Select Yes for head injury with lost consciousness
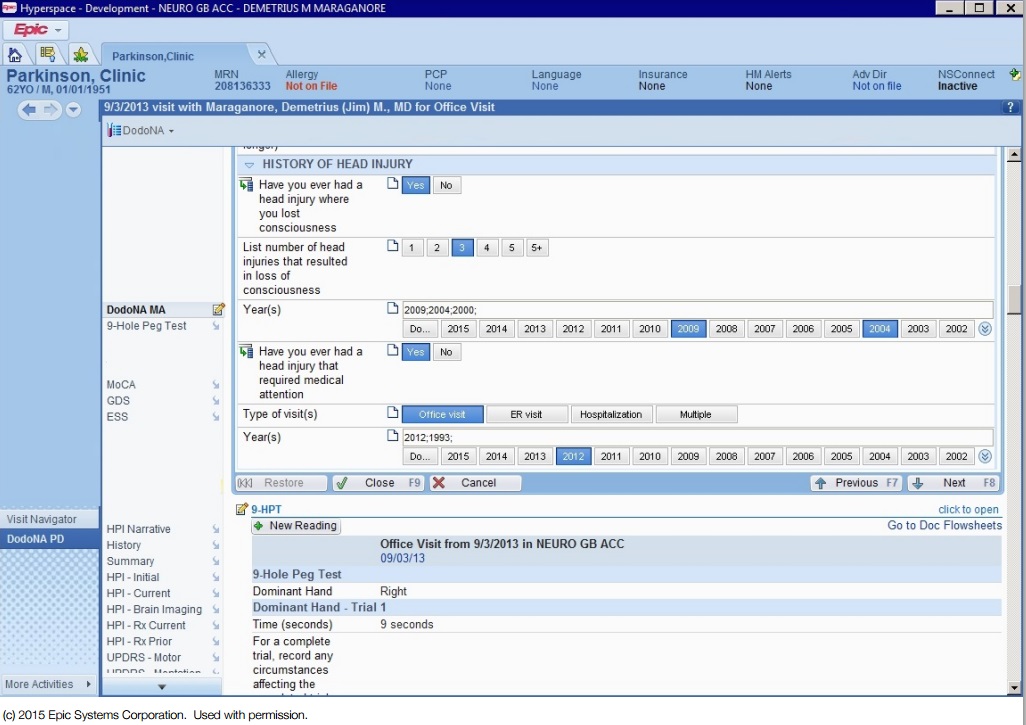The width and height of the screenshot is (1026, 725). 416,185
